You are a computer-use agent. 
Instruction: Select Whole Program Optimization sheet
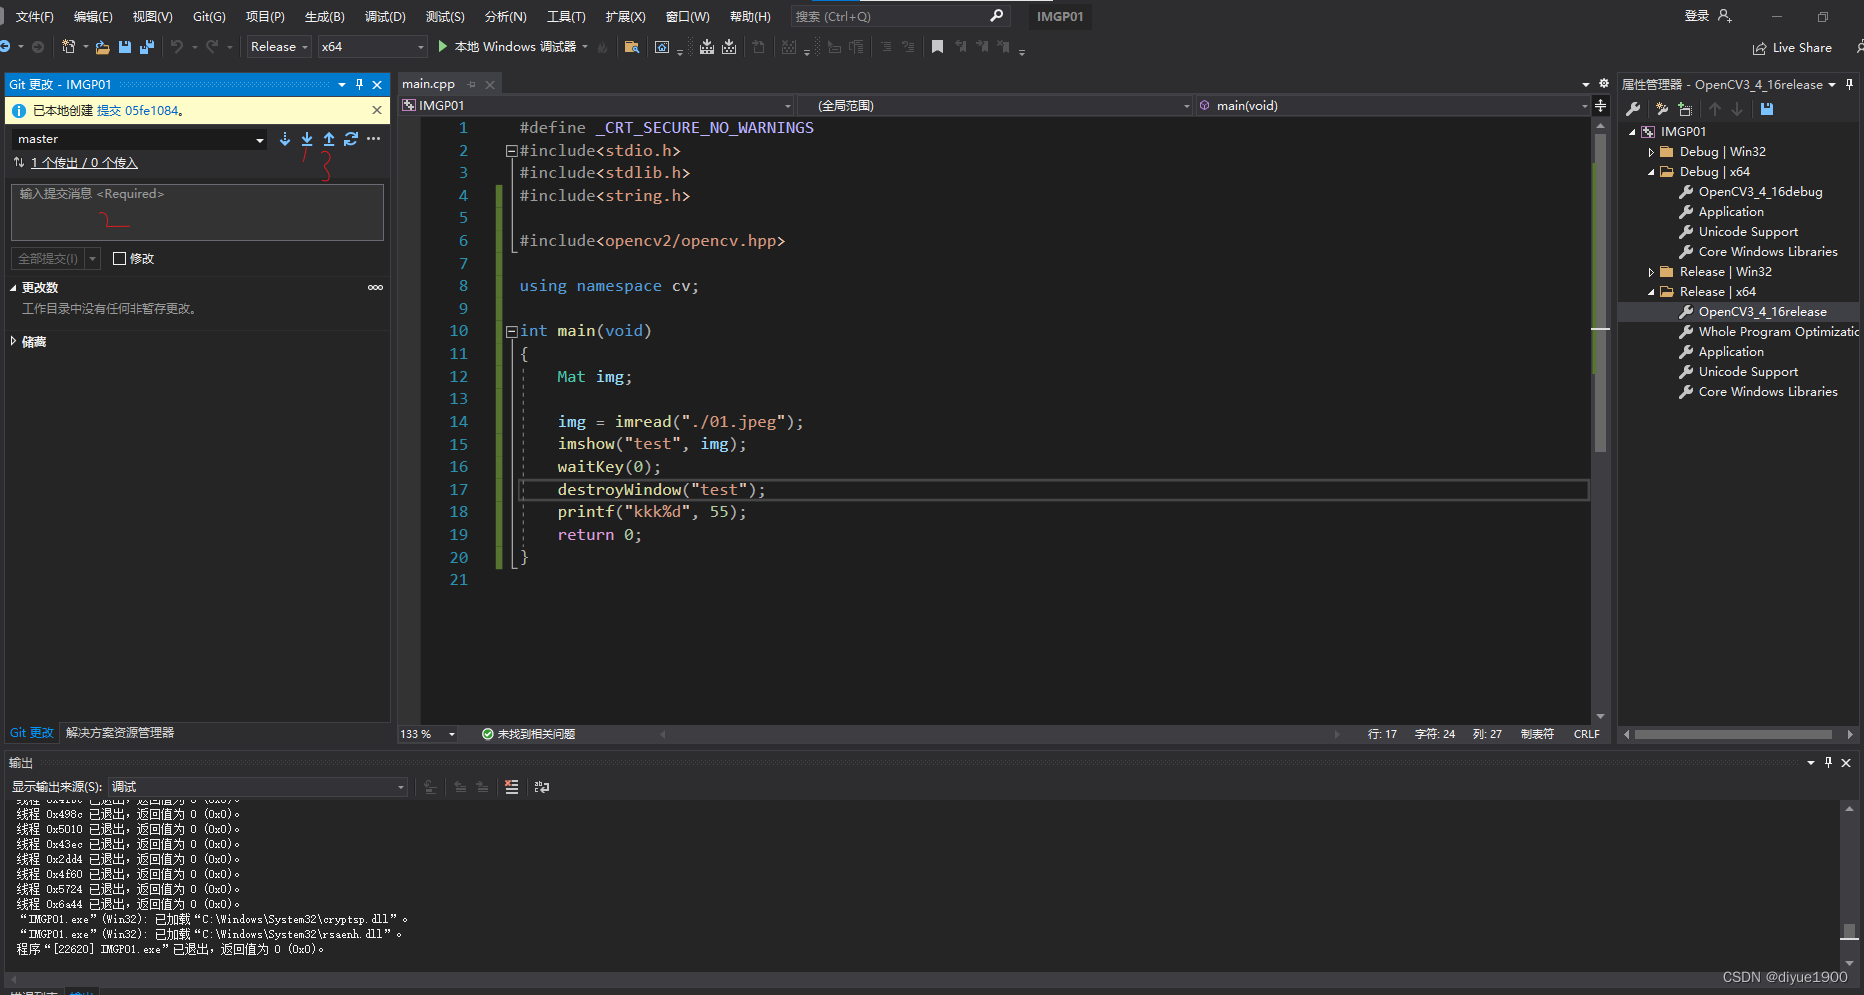[x=1778, y=332]
